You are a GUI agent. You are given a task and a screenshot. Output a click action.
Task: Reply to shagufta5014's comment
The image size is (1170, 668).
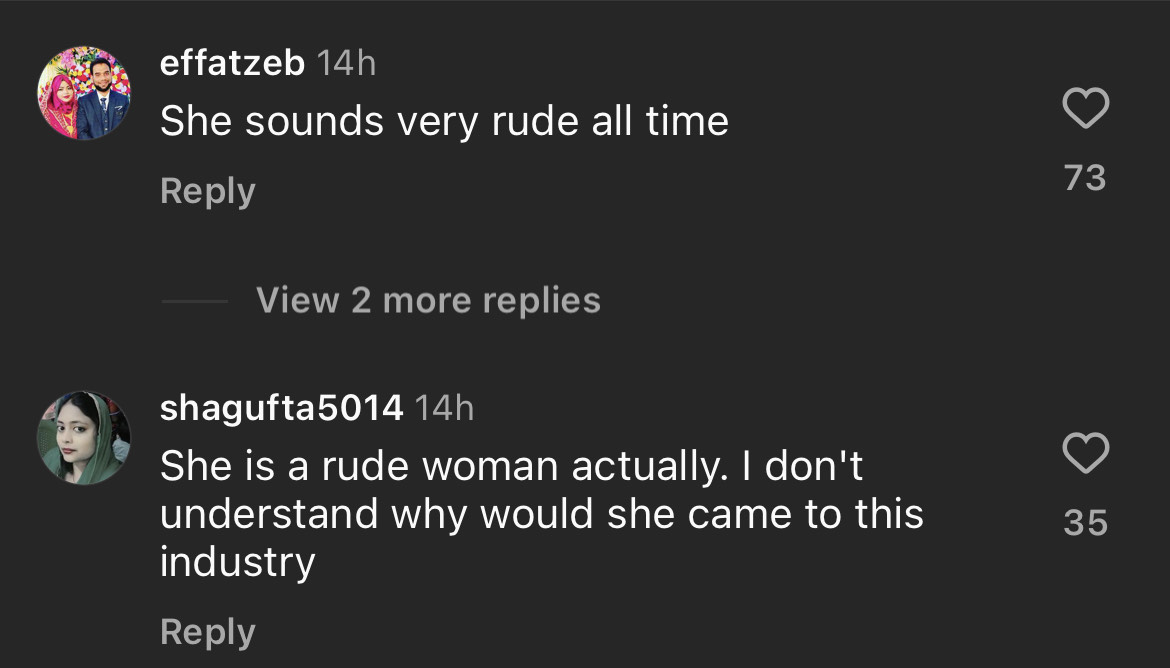tap(208, 632)
